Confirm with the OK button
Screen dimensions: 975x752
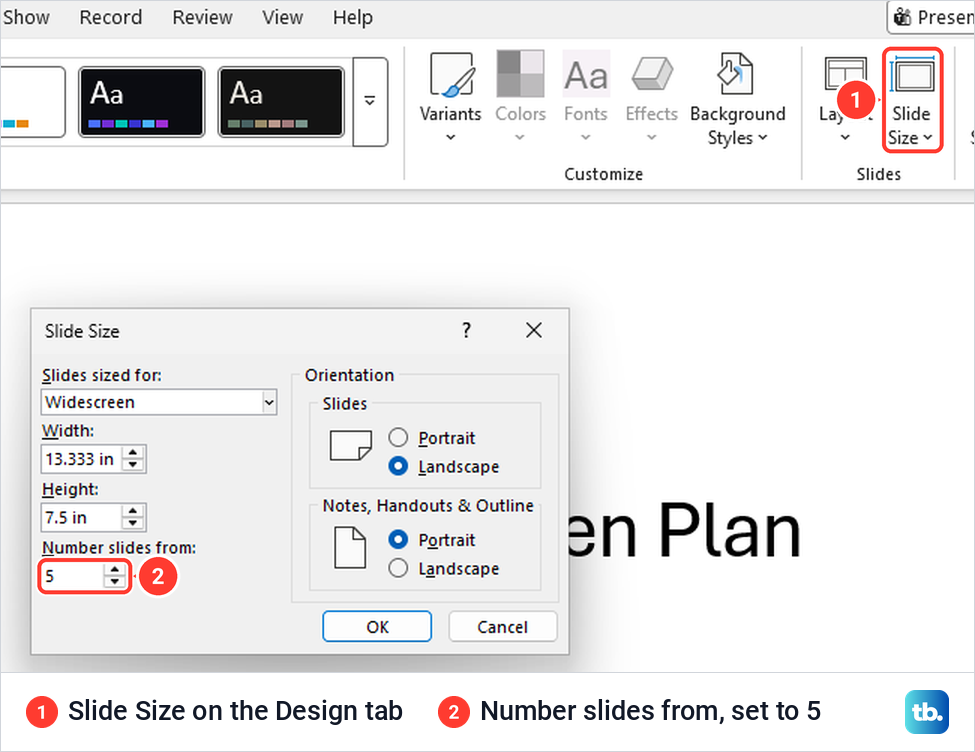point(377,626)
